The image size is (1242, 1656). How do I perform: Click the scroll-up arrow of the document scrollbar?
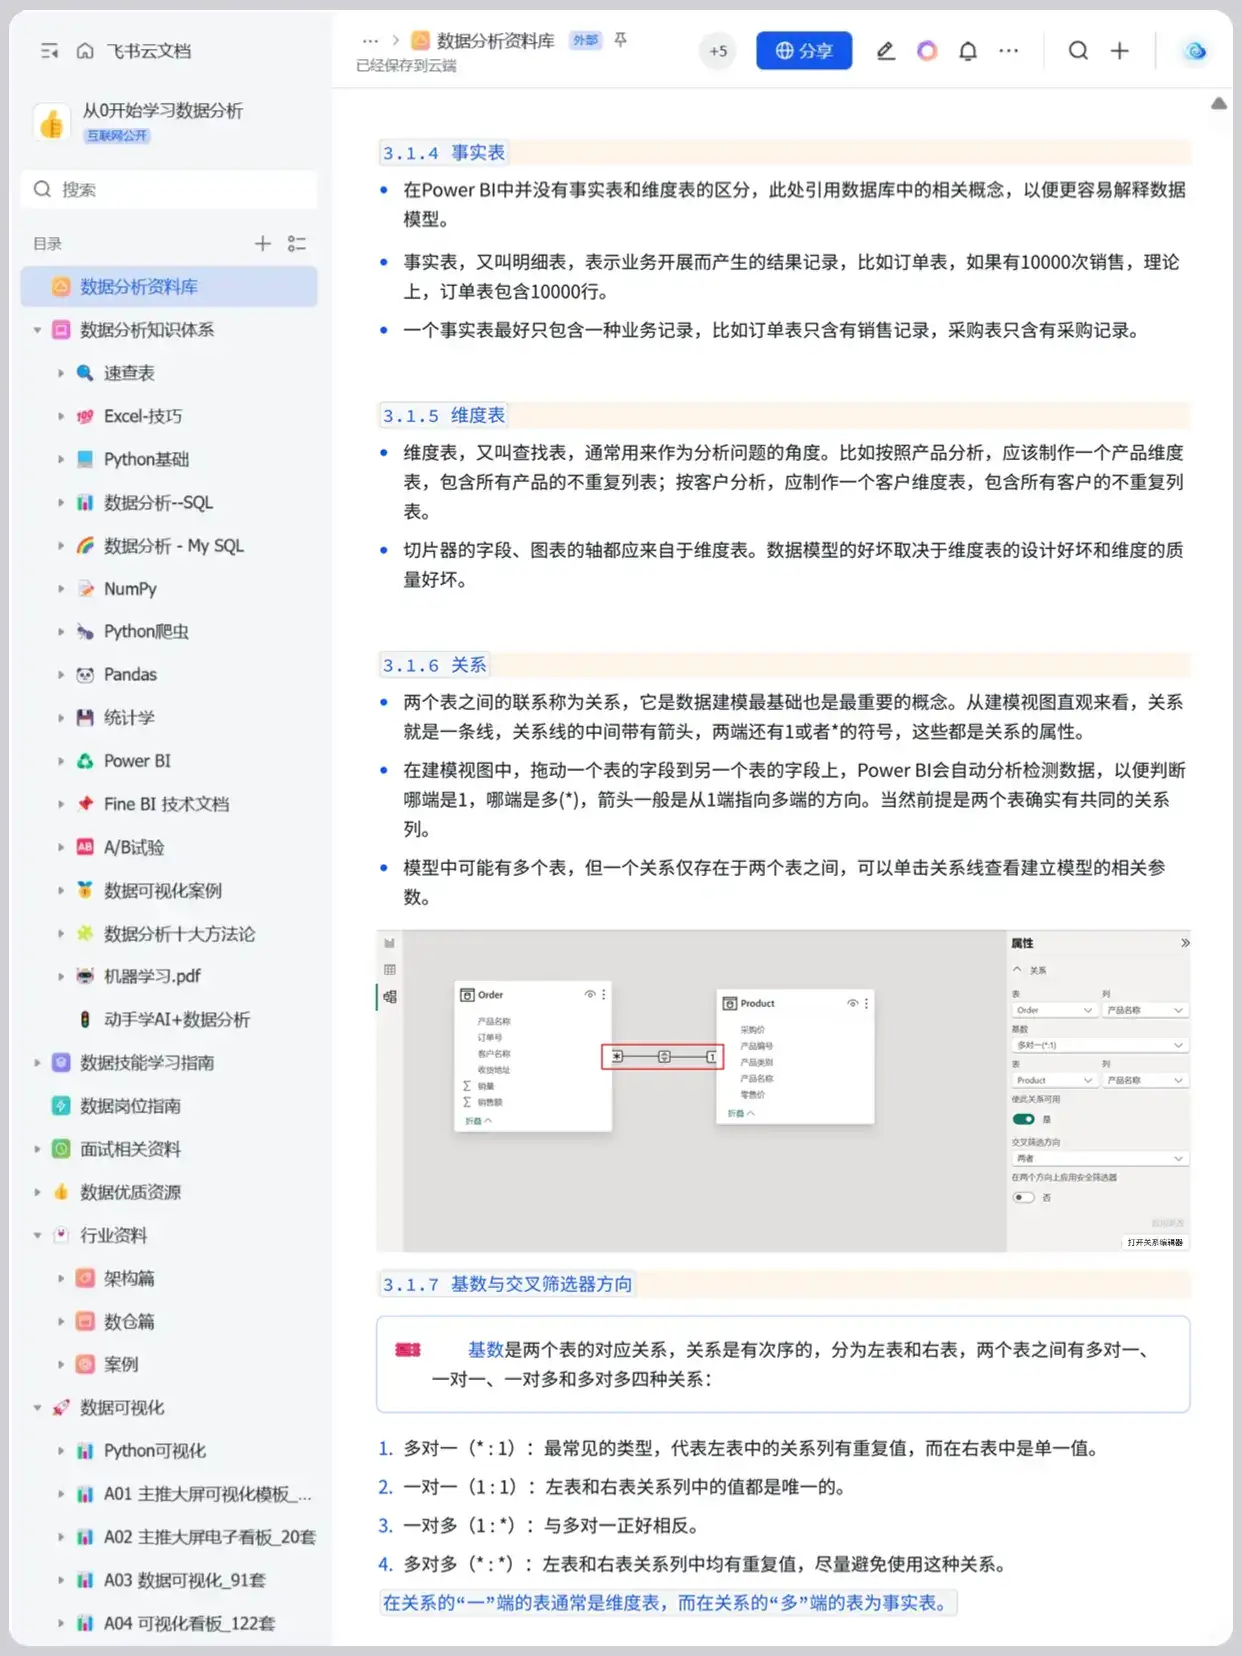1219,103
